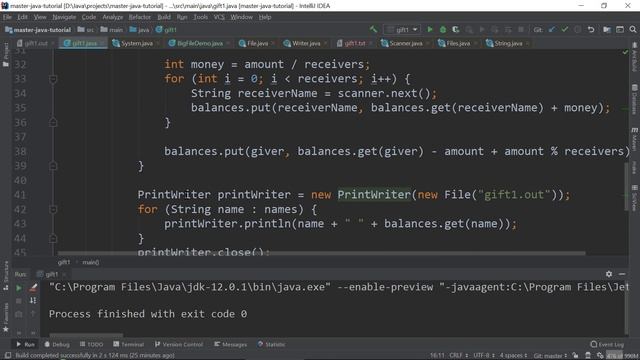The image size is (640, 360).
Task: Click the PrintWriter constructor on line 41
Action: click(373, 195)
